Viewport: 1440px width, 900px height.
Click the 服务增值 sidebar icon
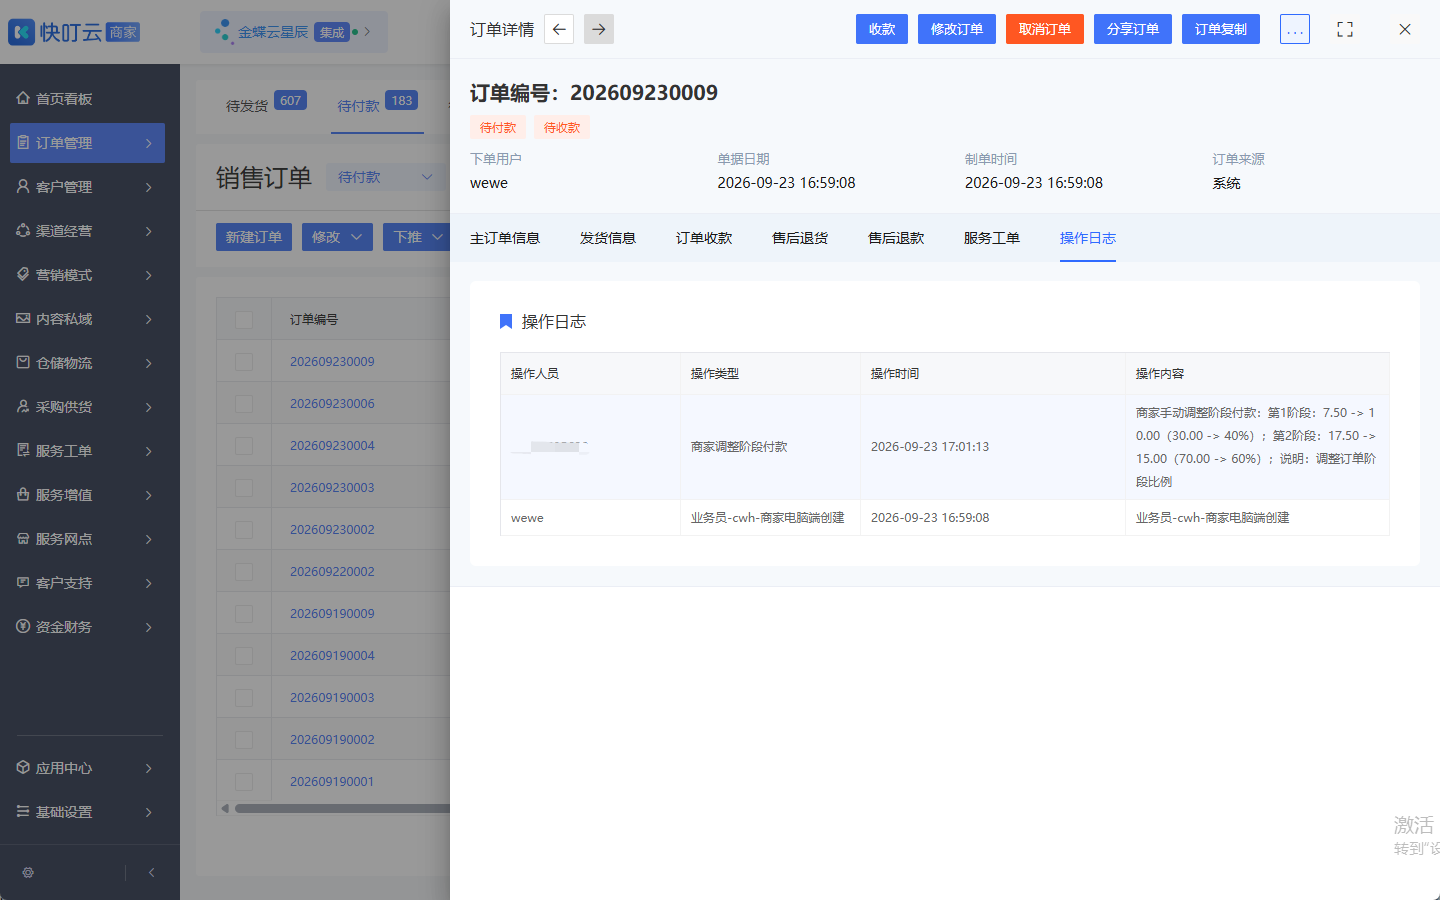23,494
